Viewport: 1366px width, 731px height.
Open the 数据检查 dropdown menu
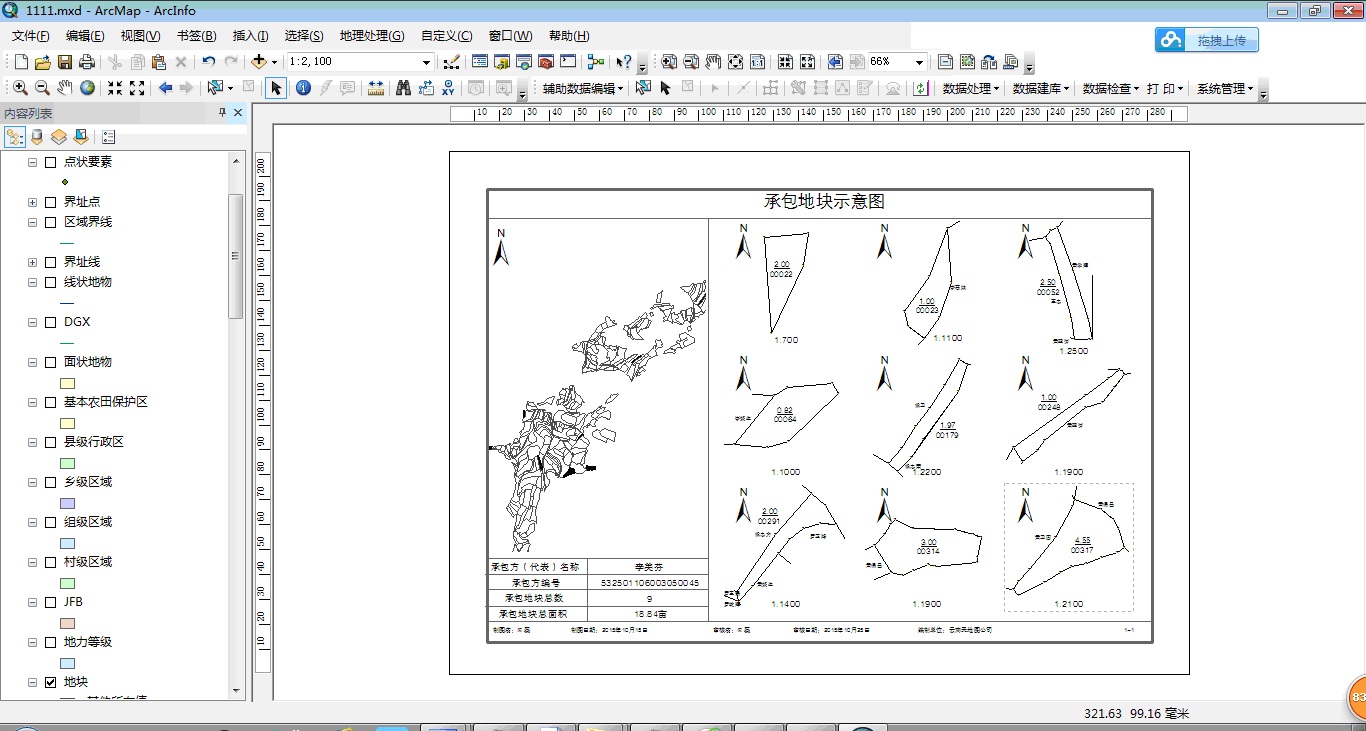(x=1111, y=88)
